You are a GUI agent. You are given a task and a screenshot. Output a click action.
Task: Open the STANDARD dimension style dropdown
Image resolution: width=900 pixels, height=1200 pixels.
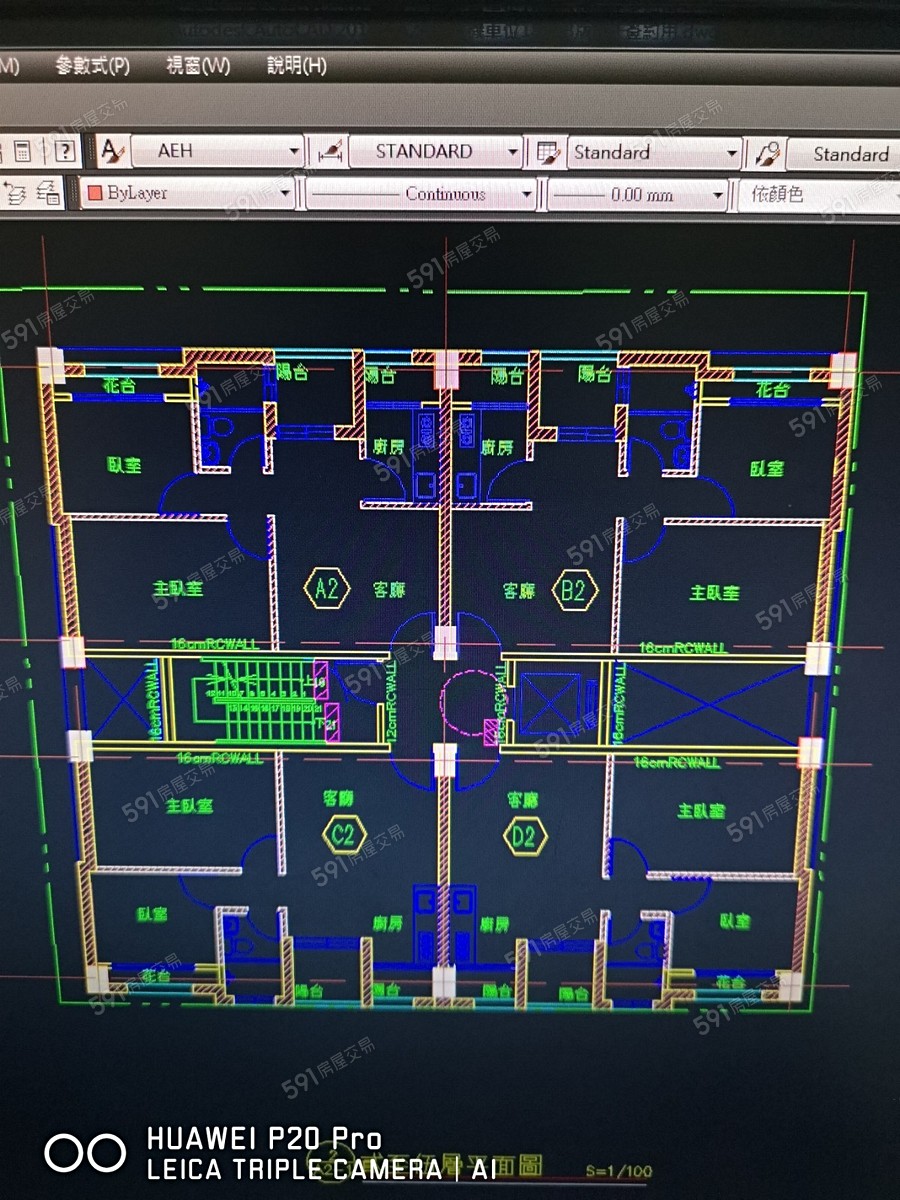513,153
